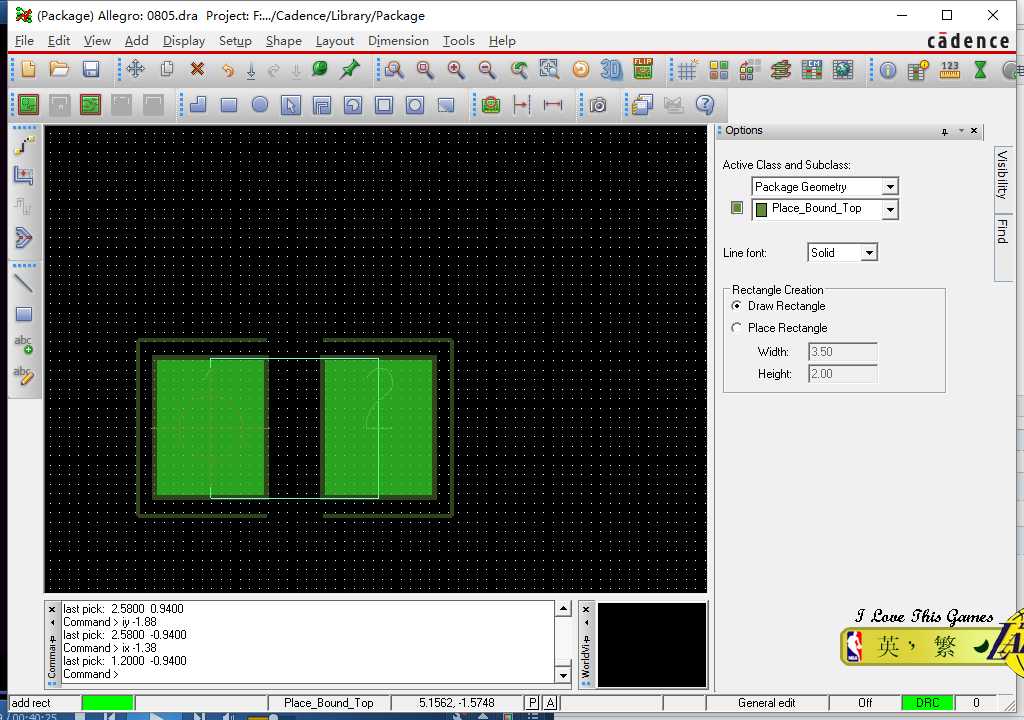Click the Show Element info icon
The height and width of the screenshot is (720, 1024).
pyautogui.click(x=888, y=70)
